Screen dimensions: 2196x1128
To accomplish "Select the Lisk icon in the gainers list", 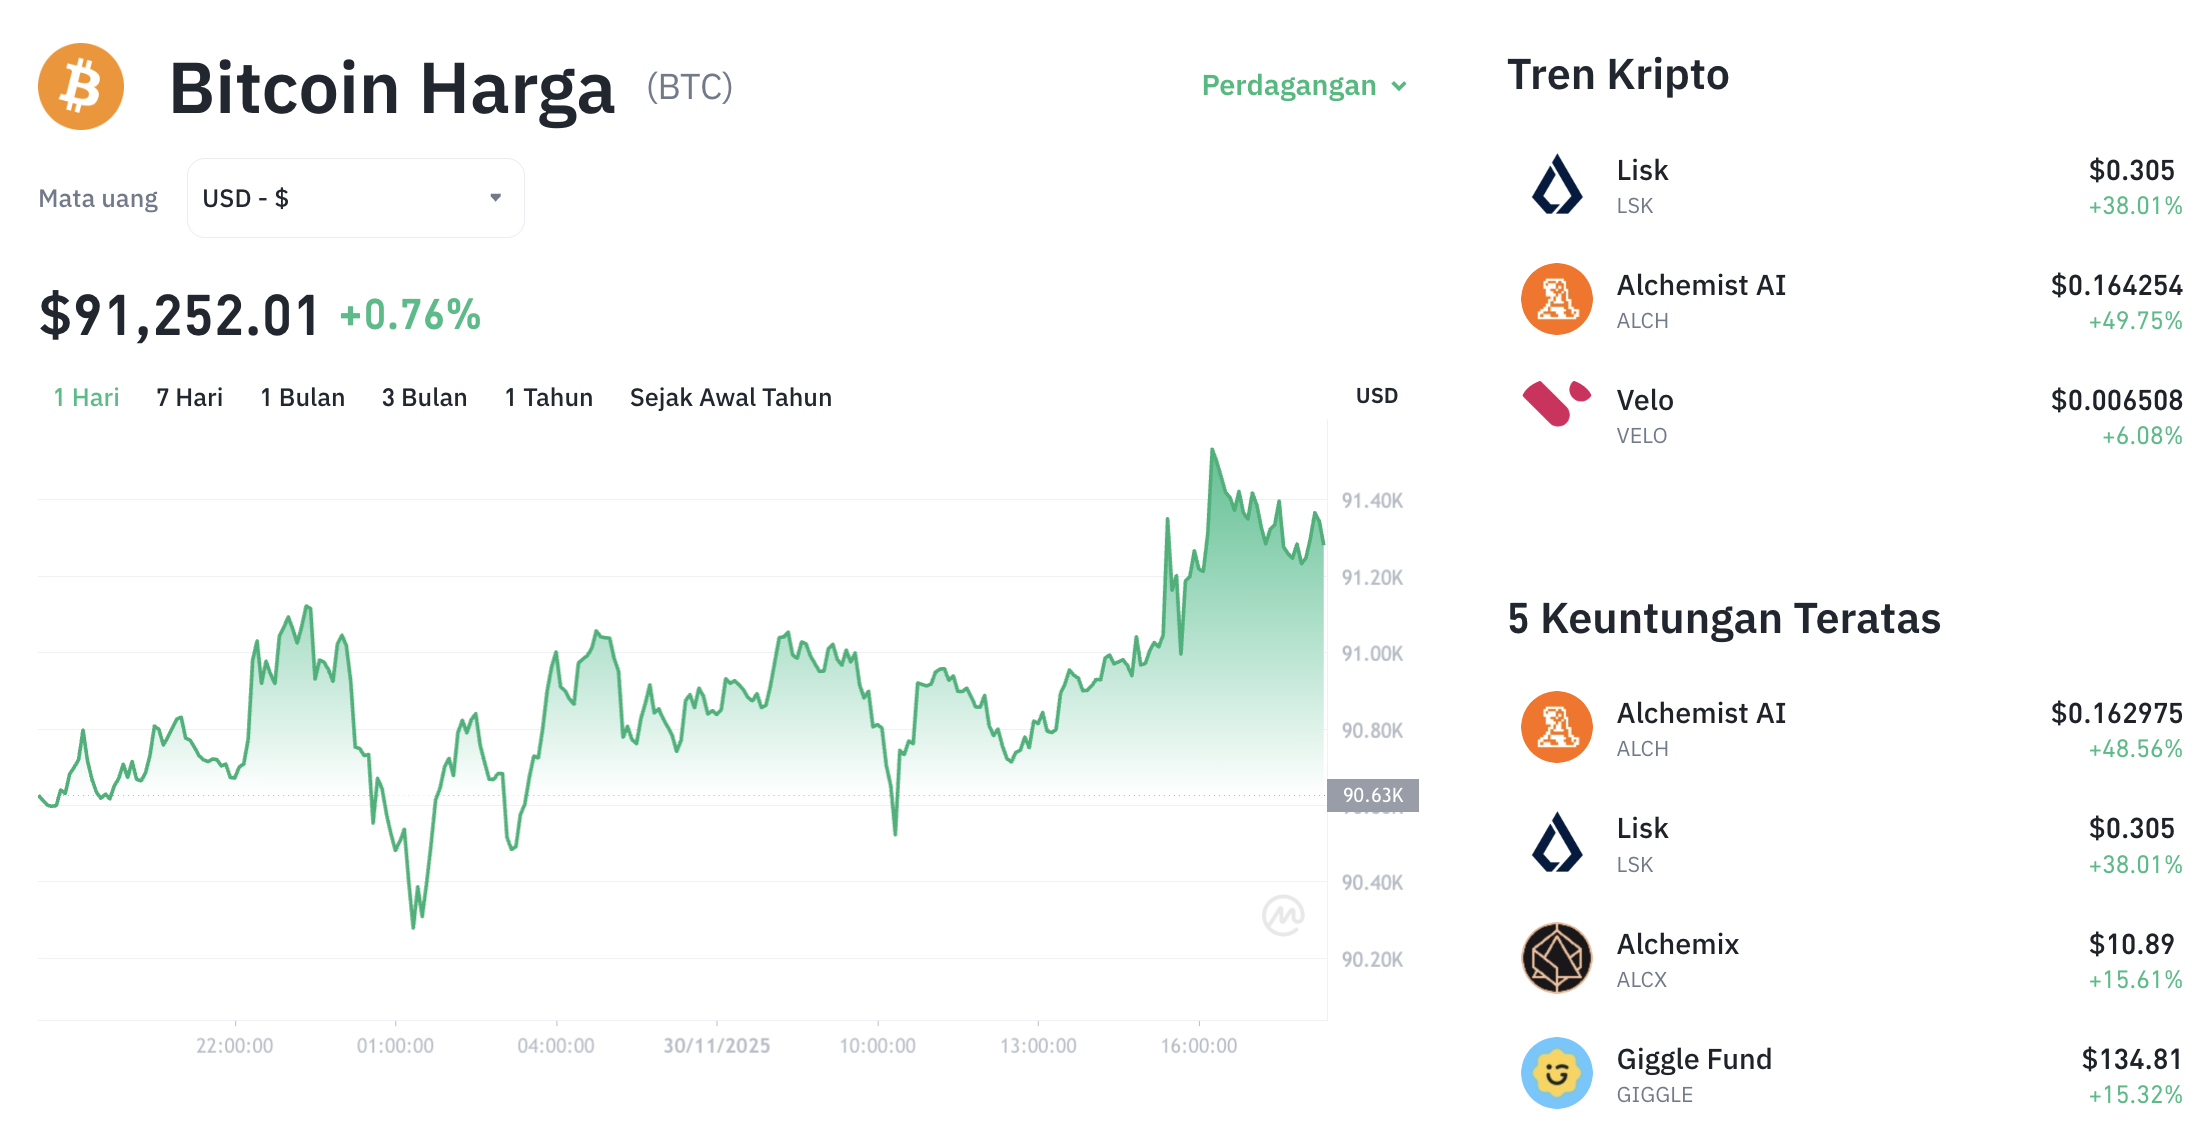I will [x=1556, y=842].
